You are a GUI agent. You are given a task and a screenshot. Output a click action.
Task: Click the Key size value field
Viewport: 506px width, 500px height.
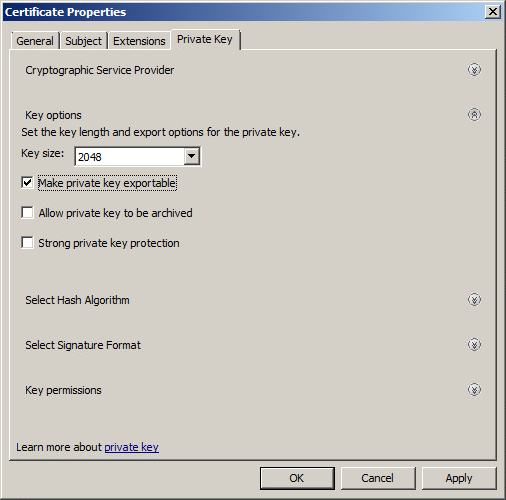pos(130,156)
